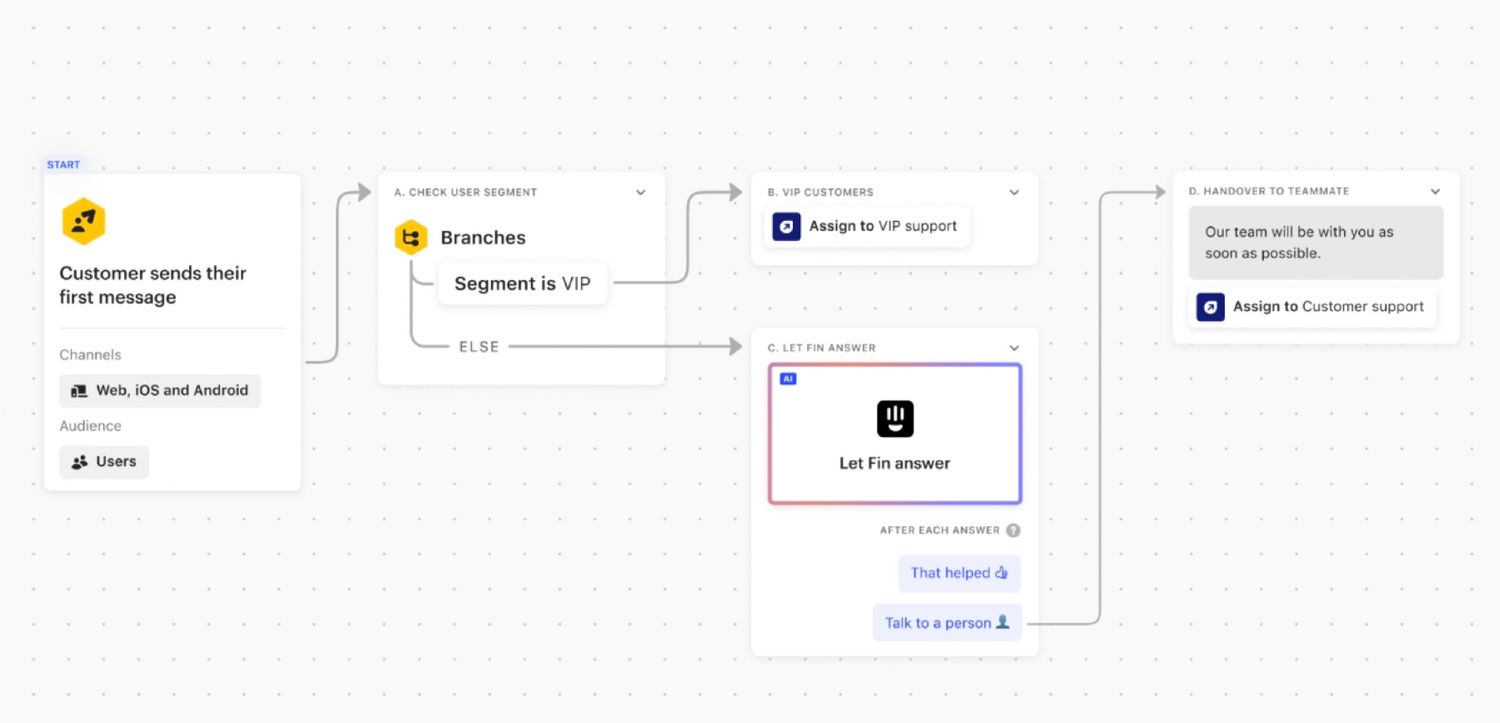Image resolution: width=1500 pixels, height=723 pixels.
Task: Collapse the Check User Segment block
Action: pos(641,192)
